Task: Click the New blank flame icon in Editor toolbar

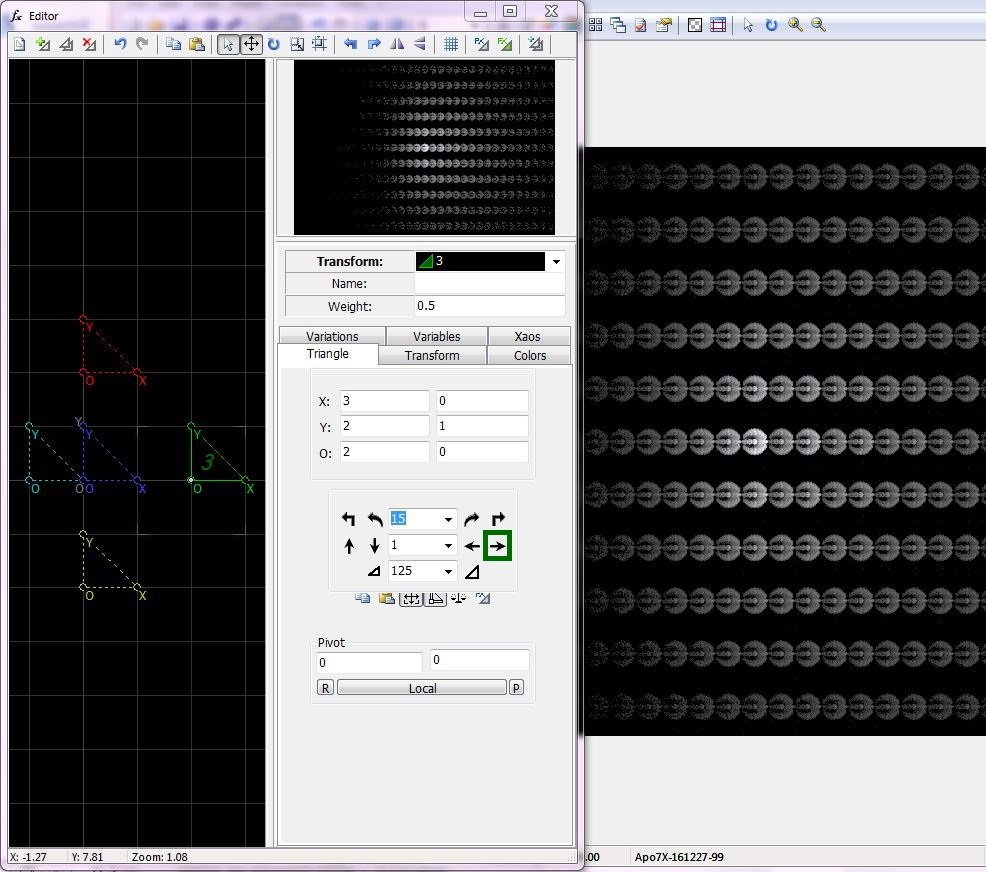Action: pyautogui.click(x=19, y=44)
